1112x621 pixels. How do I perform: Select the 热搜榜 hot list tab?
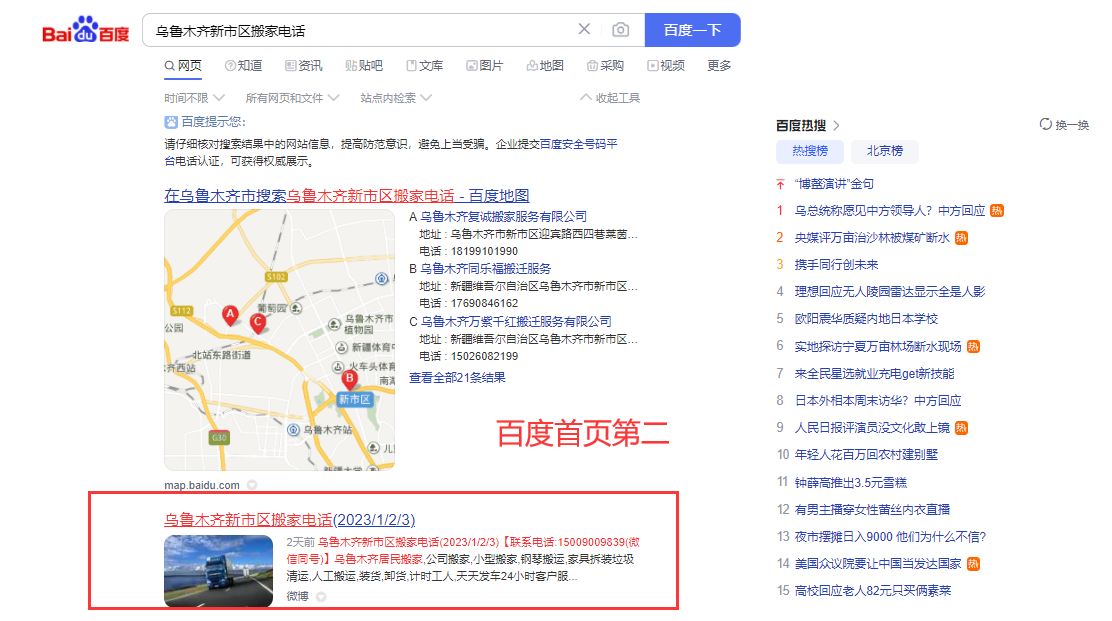[809, 151]
